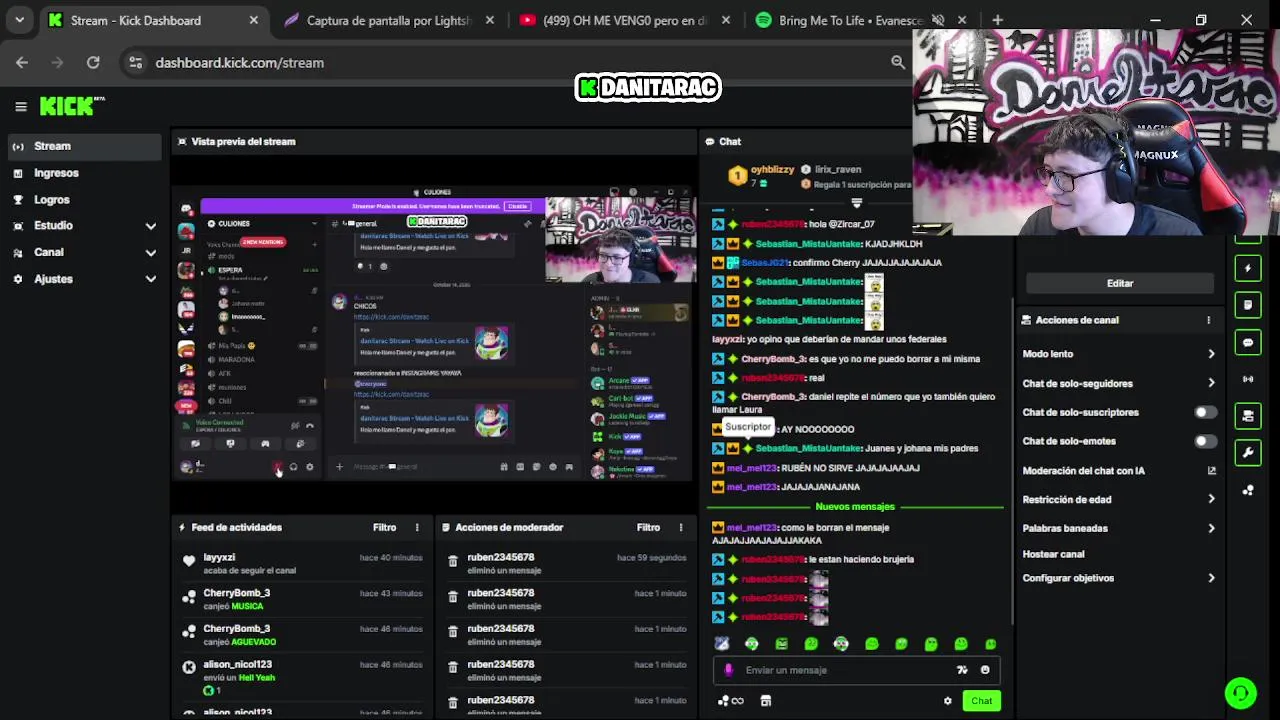Click the purple microphone icon in message box

click(x=728, y=670)
